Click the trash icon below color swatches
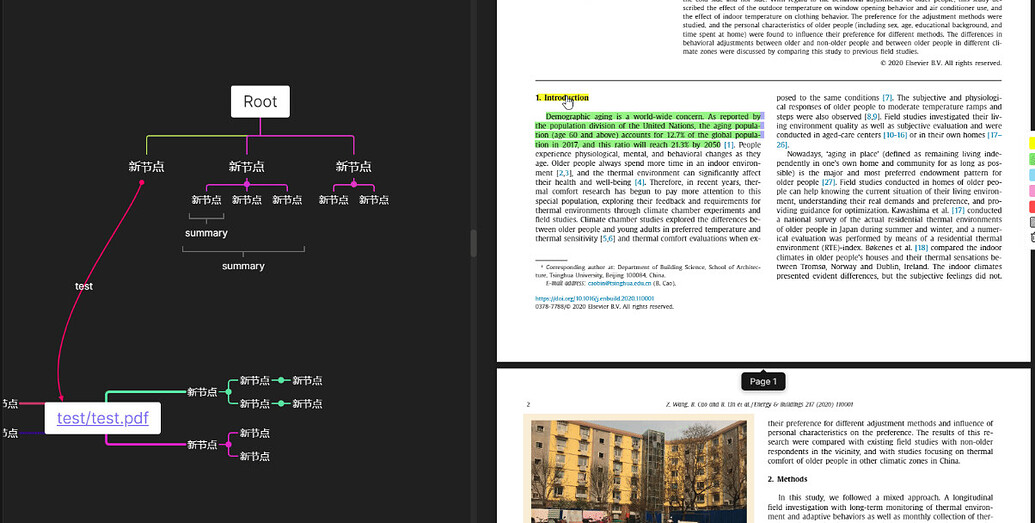 pyautogui.click(x=1031, y=222)
